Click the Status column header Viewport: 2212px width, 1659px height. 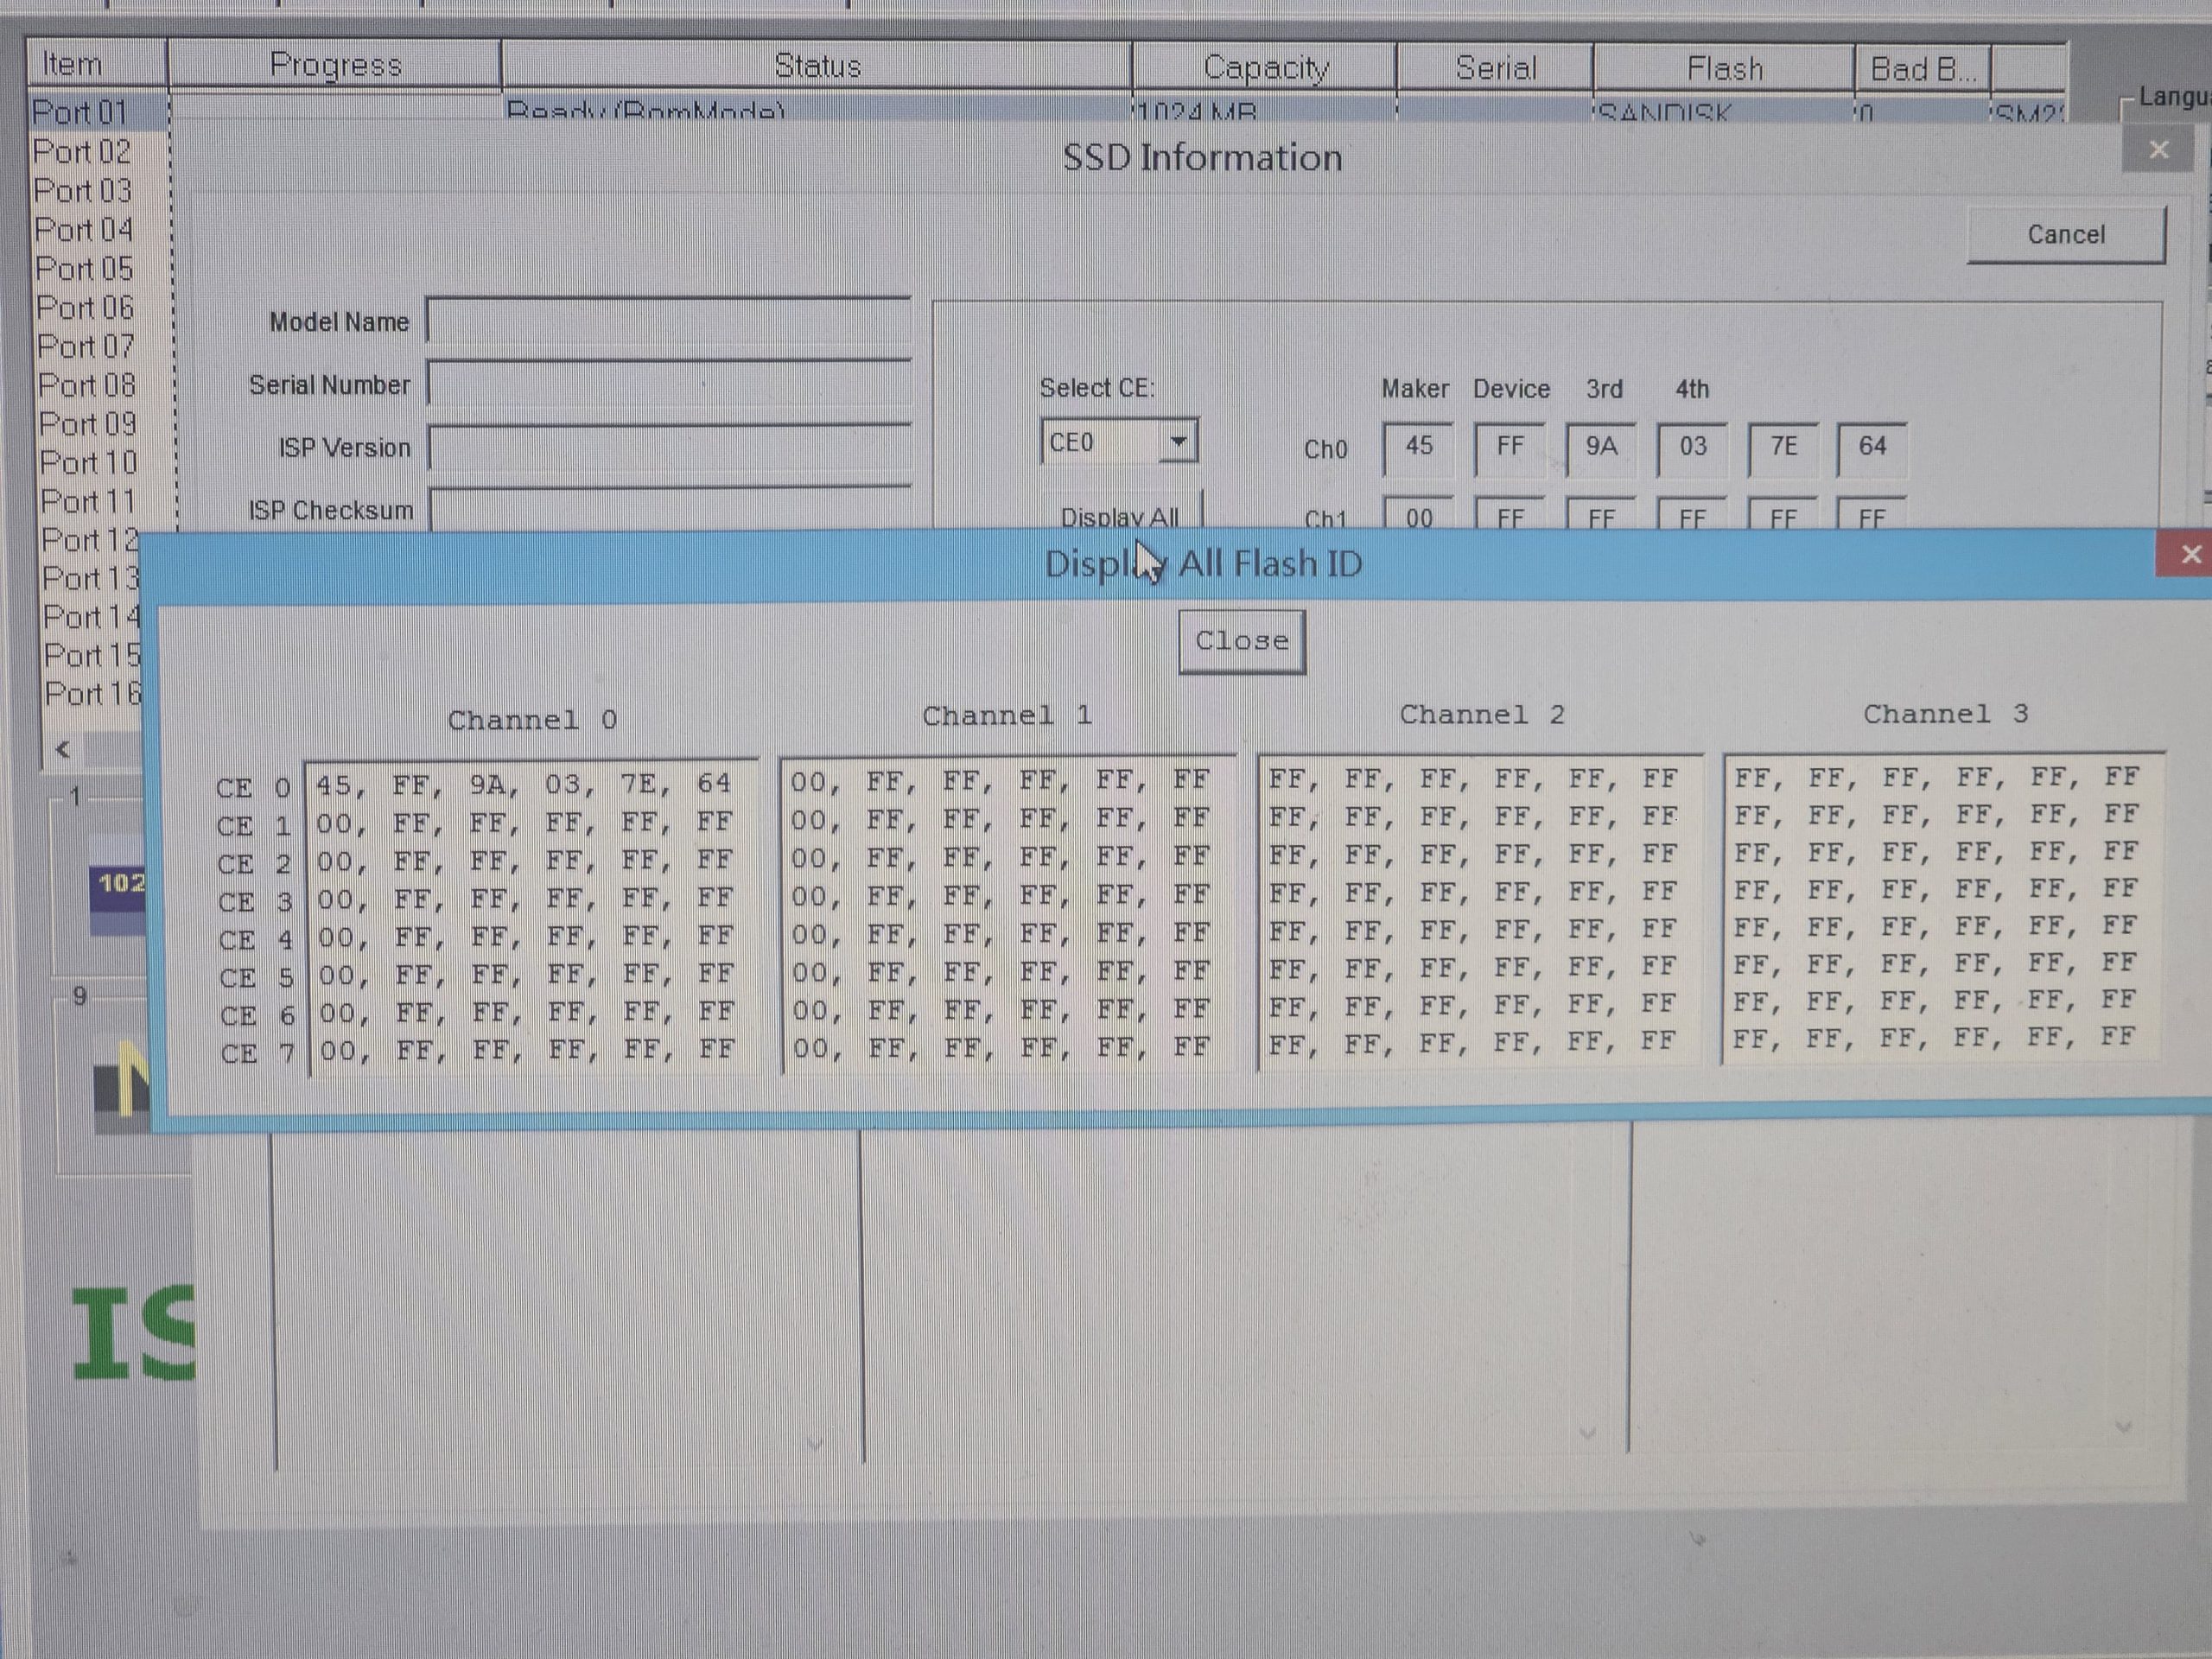tap(816, 66)
